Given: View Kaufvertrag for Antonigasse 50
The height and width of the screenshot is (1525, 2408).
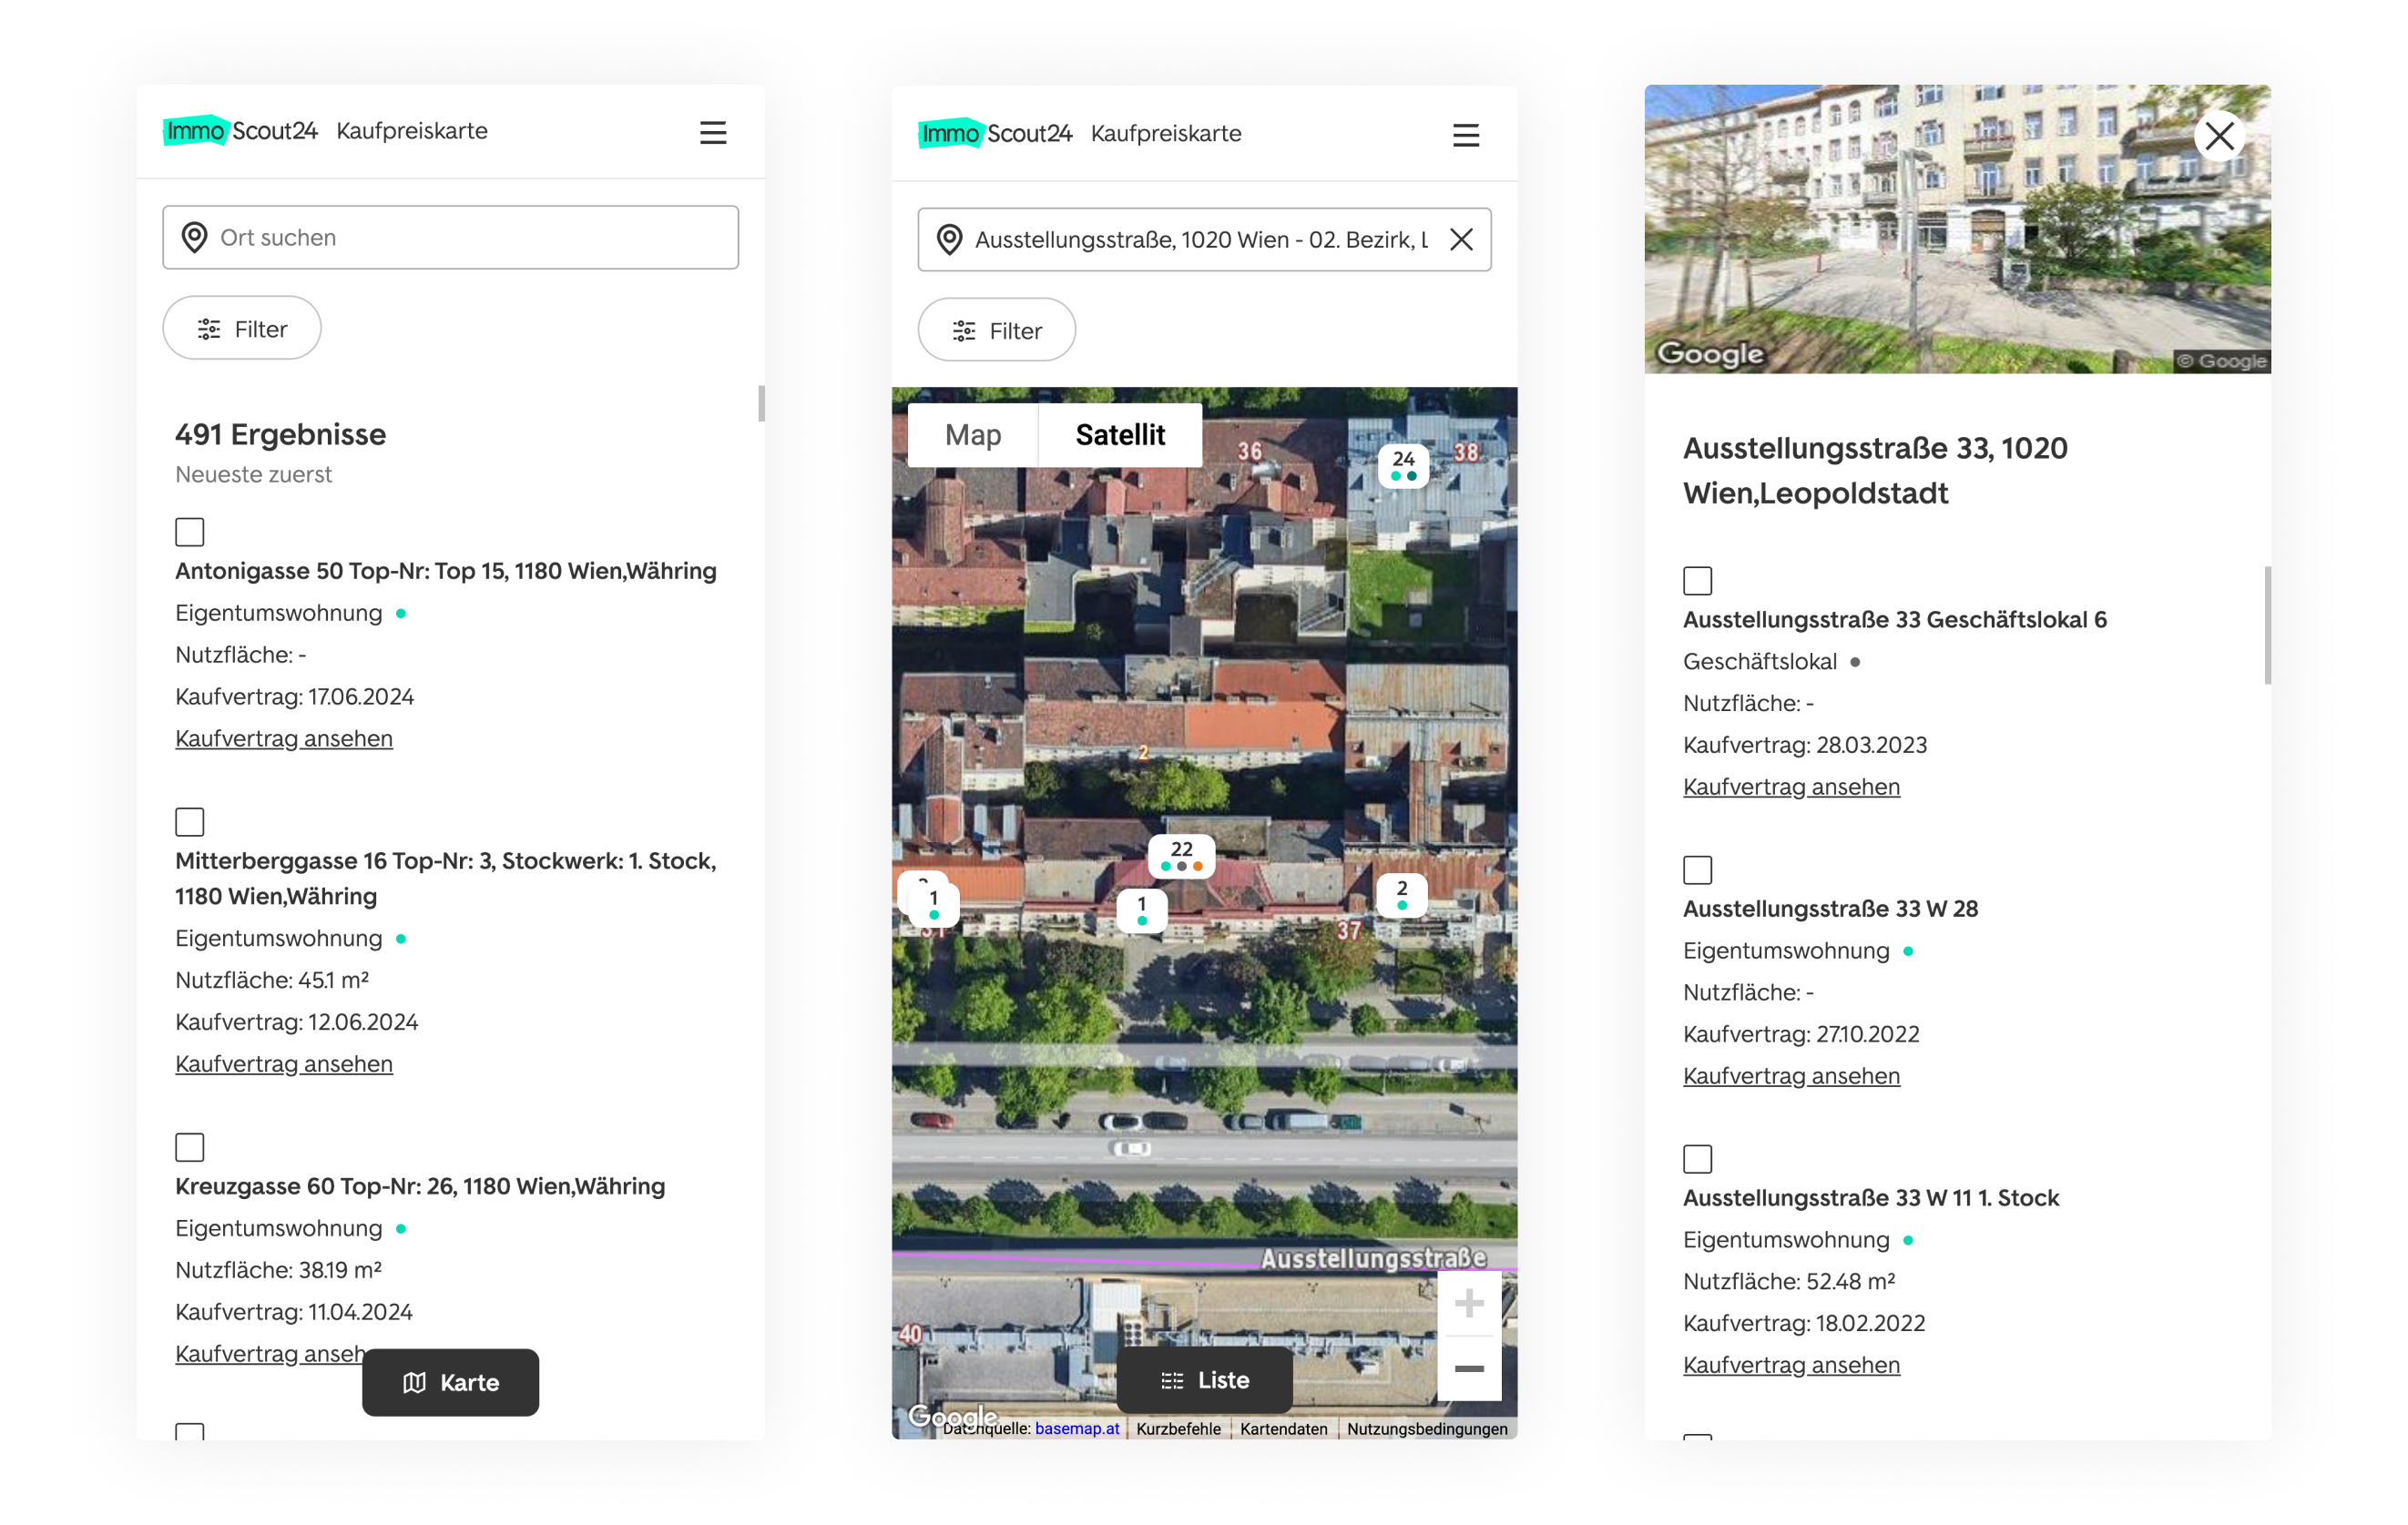Looking at the screenshot, I should click(x=284, y=739).
